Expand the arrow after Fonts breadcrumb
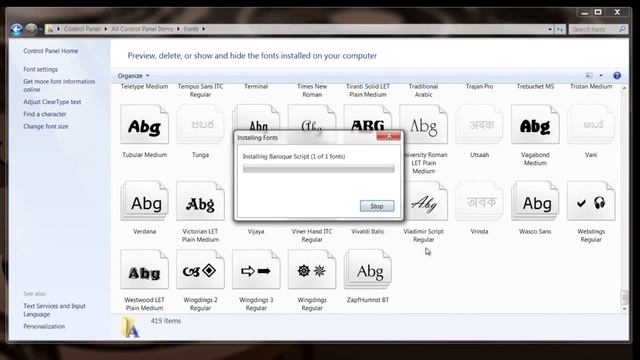Screen dimensions: 640x360 point(203,29)
